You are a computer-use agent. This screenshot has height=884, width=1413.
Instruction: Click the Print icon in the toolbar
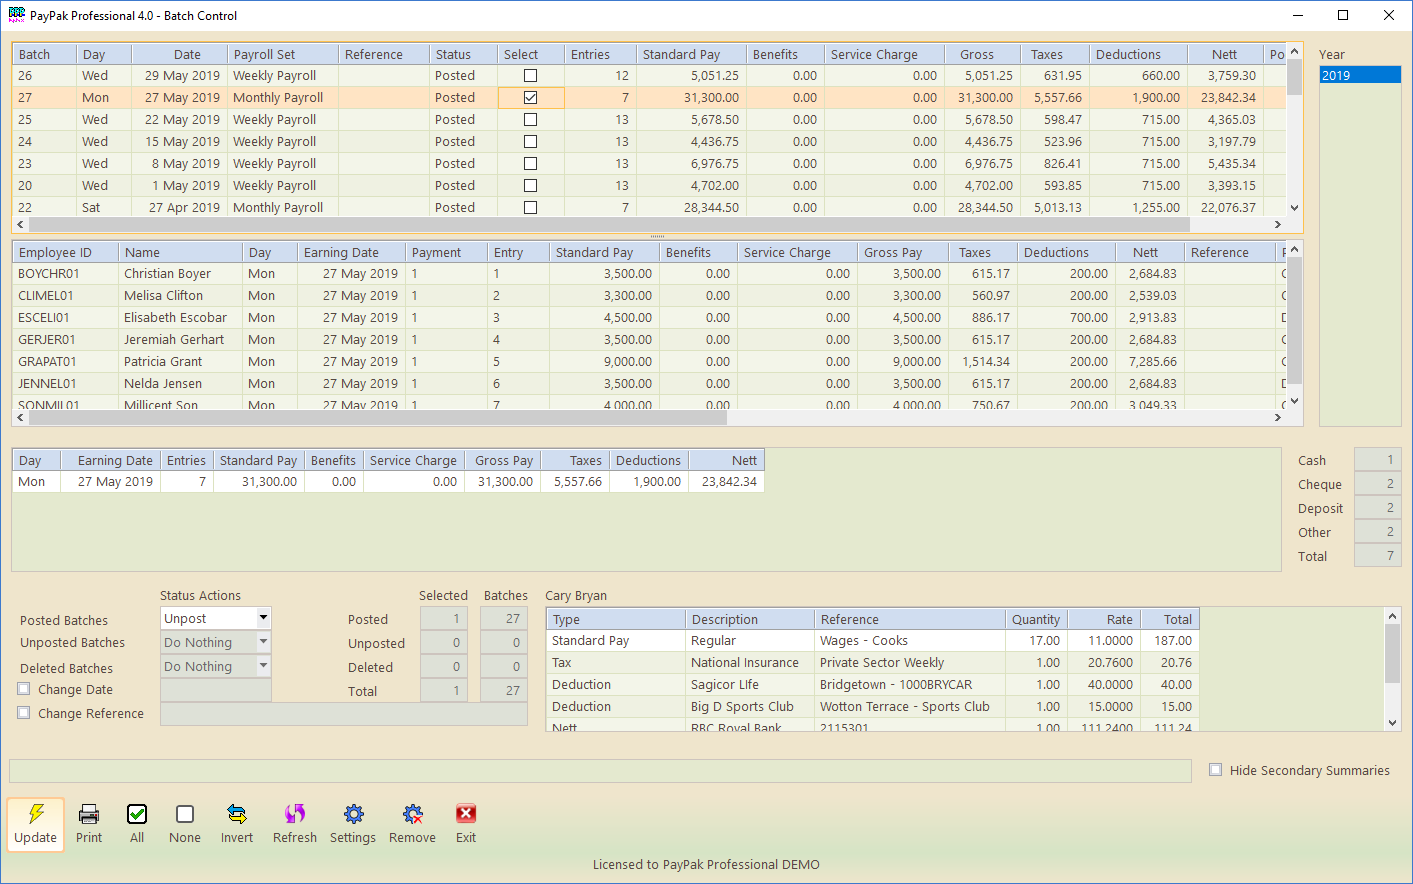(89, 814)
